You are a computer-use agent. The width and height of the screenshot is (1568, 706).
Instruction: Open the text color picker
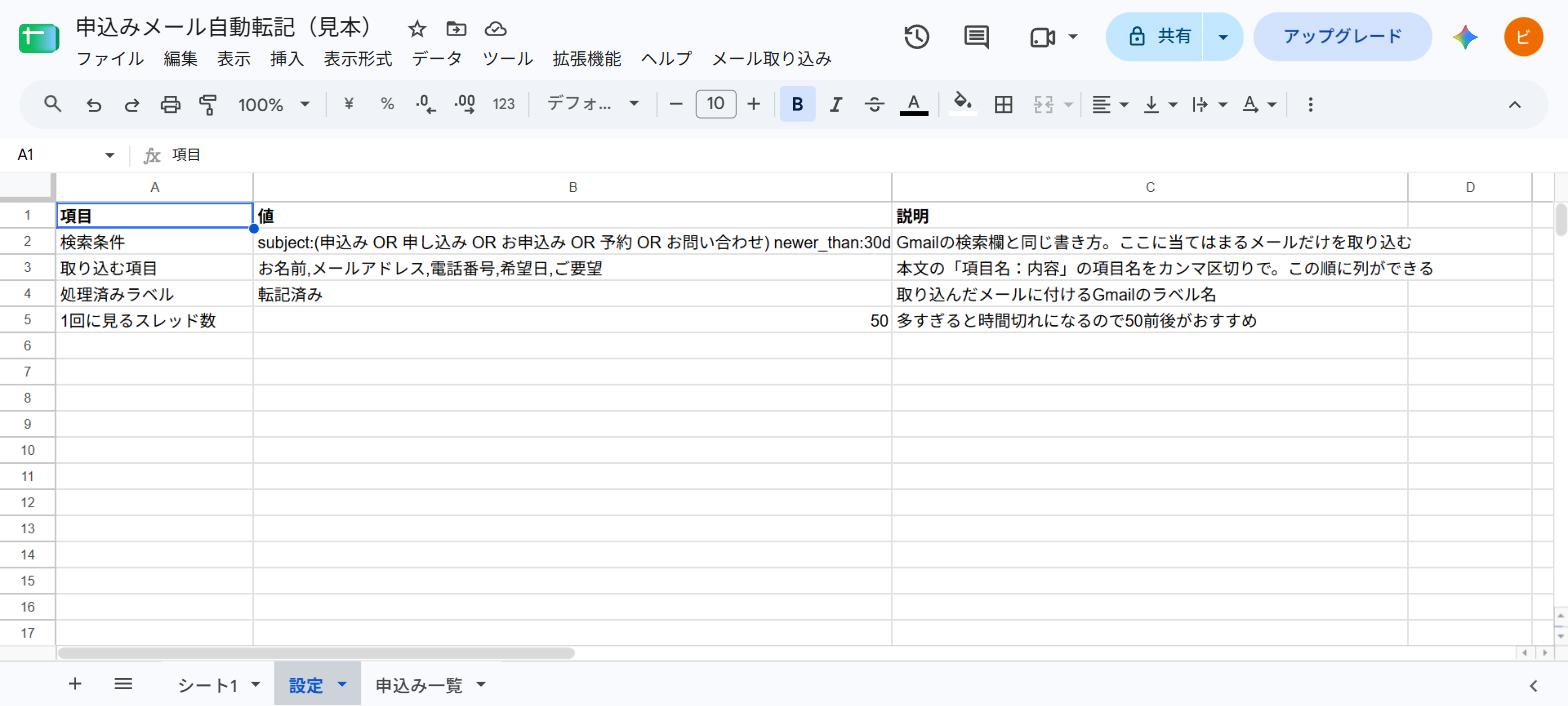click(914, 104)
